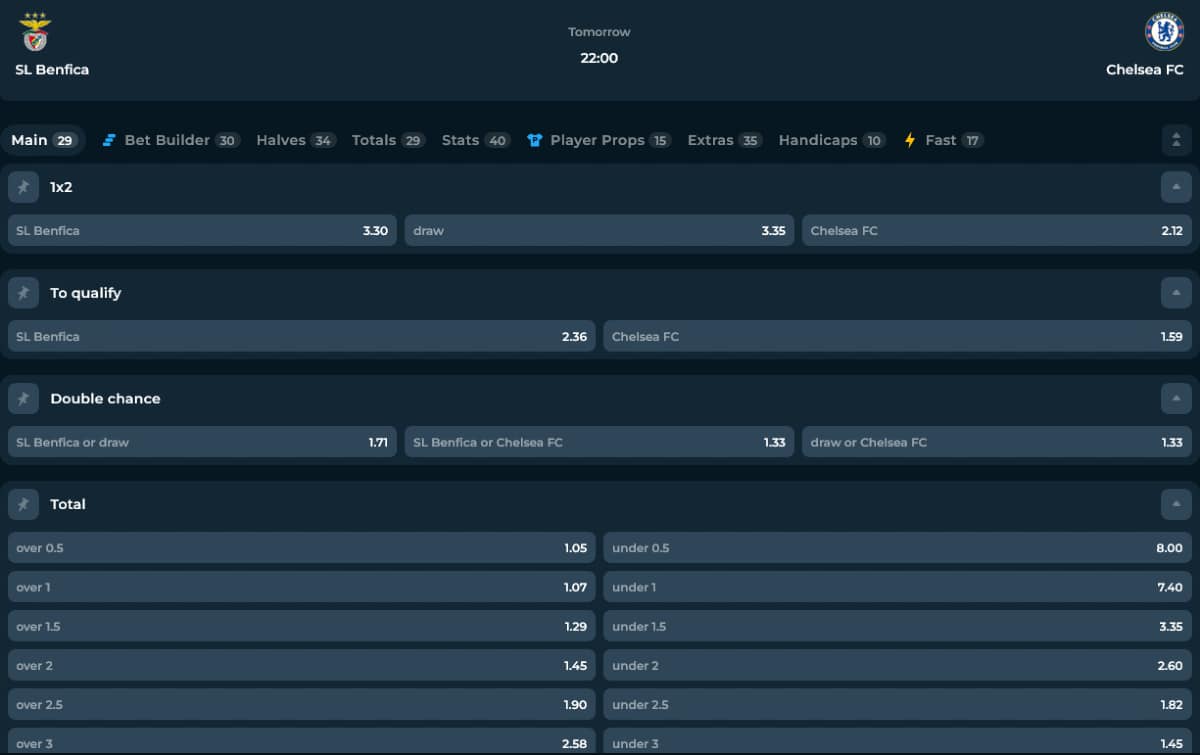Open the Fast markets tab
Image resolution: width=1200 pixels, height=755 pixels.
click(x=943, y=140)
